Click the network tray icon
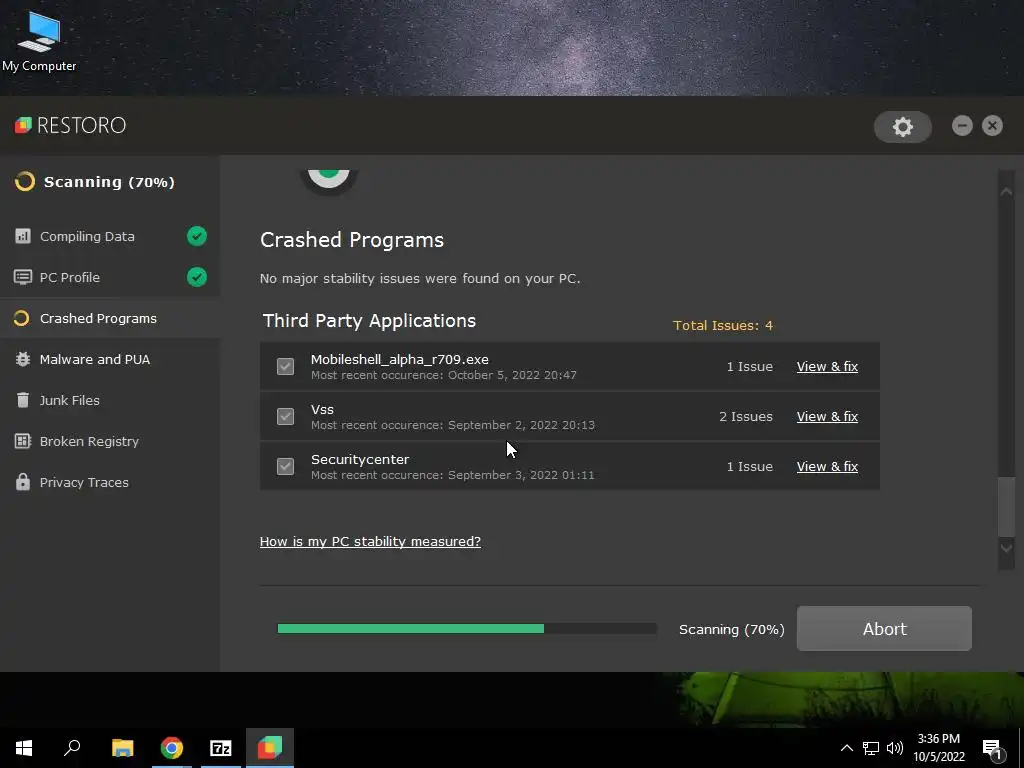 click(x=871, y=748)
